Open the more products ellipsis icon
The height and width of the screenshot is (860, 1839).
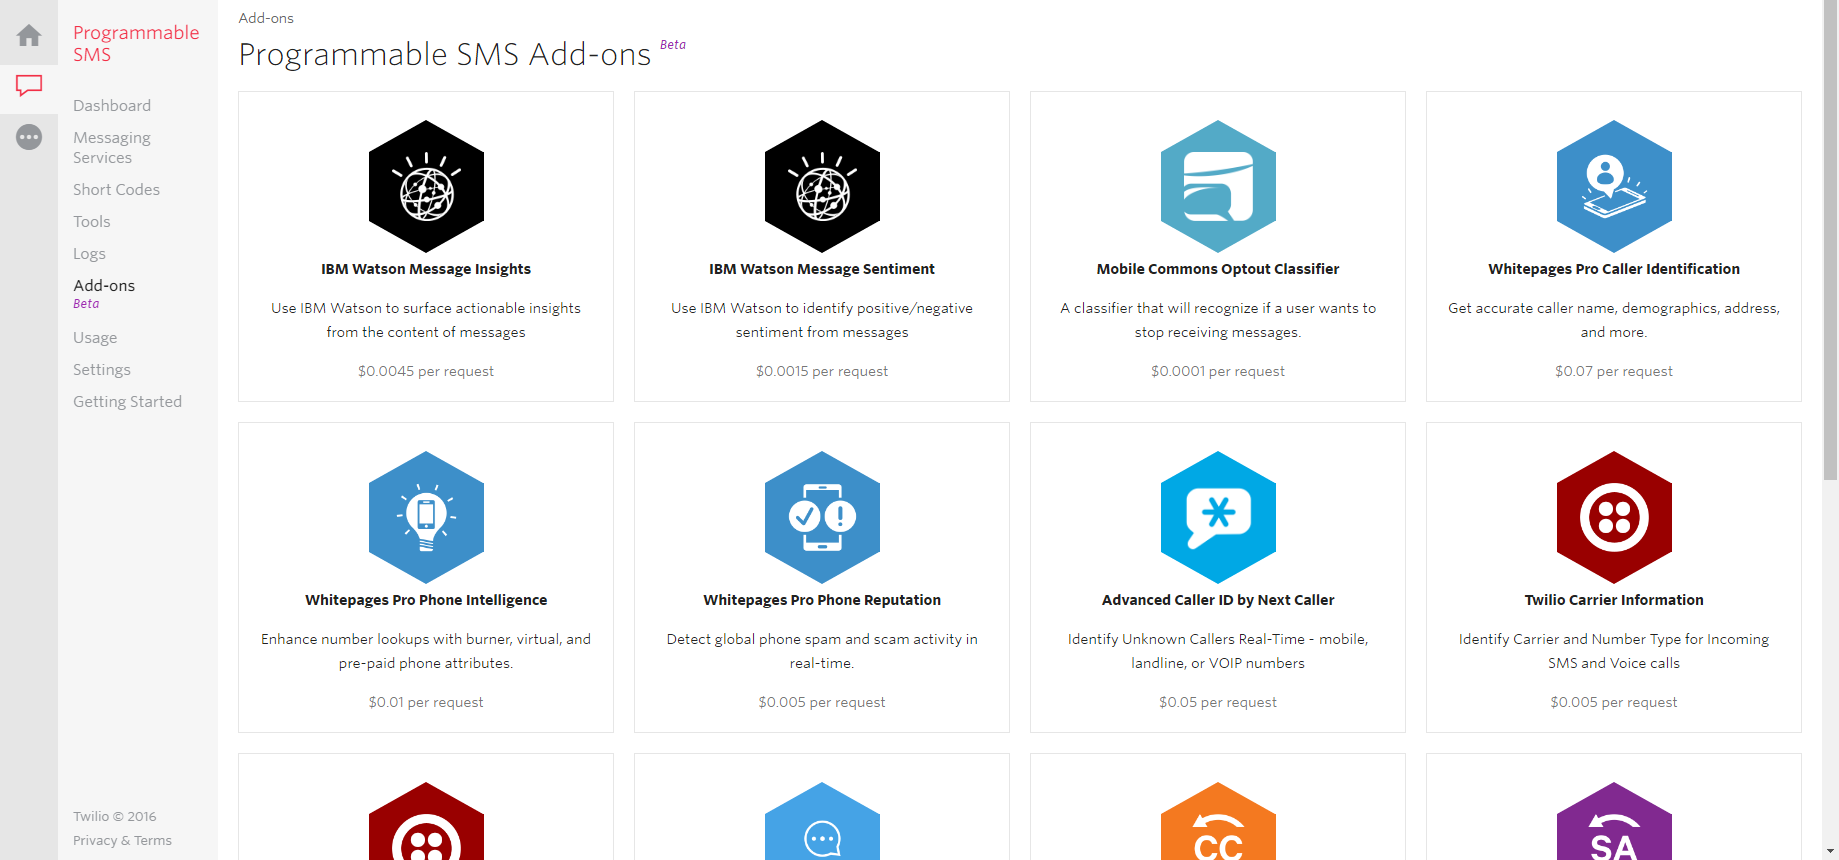click(x=29, y=137)
